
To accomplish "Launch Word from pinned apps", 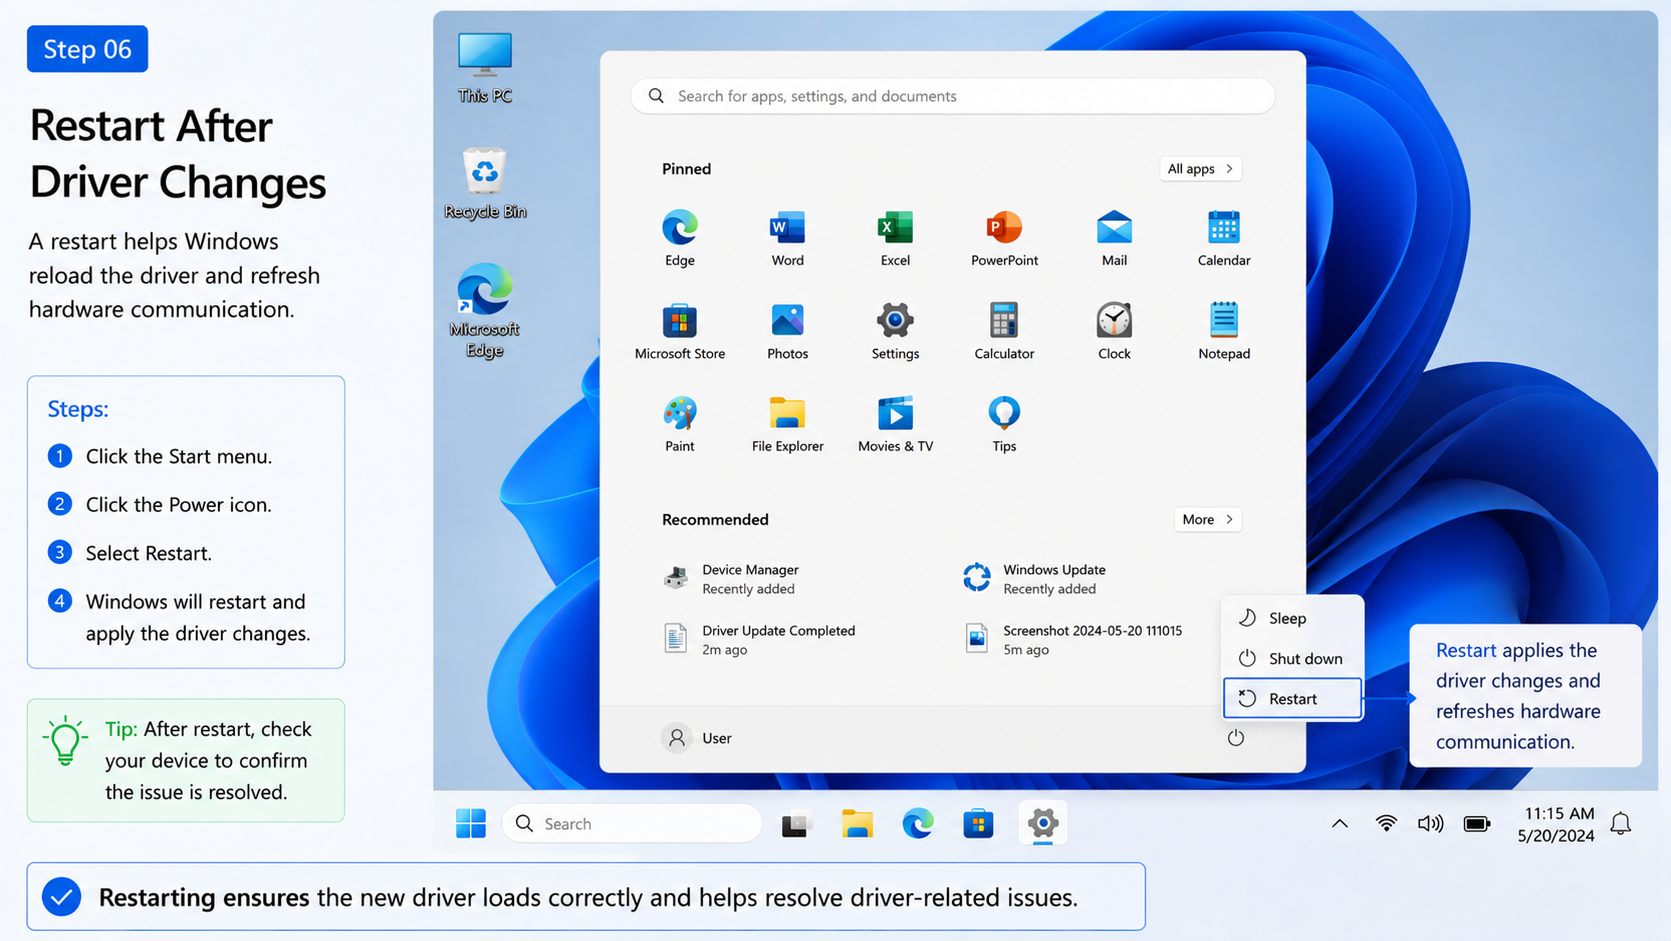I will point(787,238).
